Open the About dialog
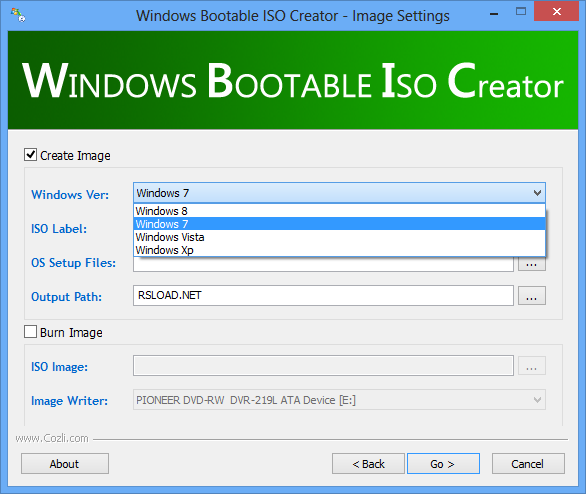The width and height of the screenshot is (586, 494). tap(65, 464)
